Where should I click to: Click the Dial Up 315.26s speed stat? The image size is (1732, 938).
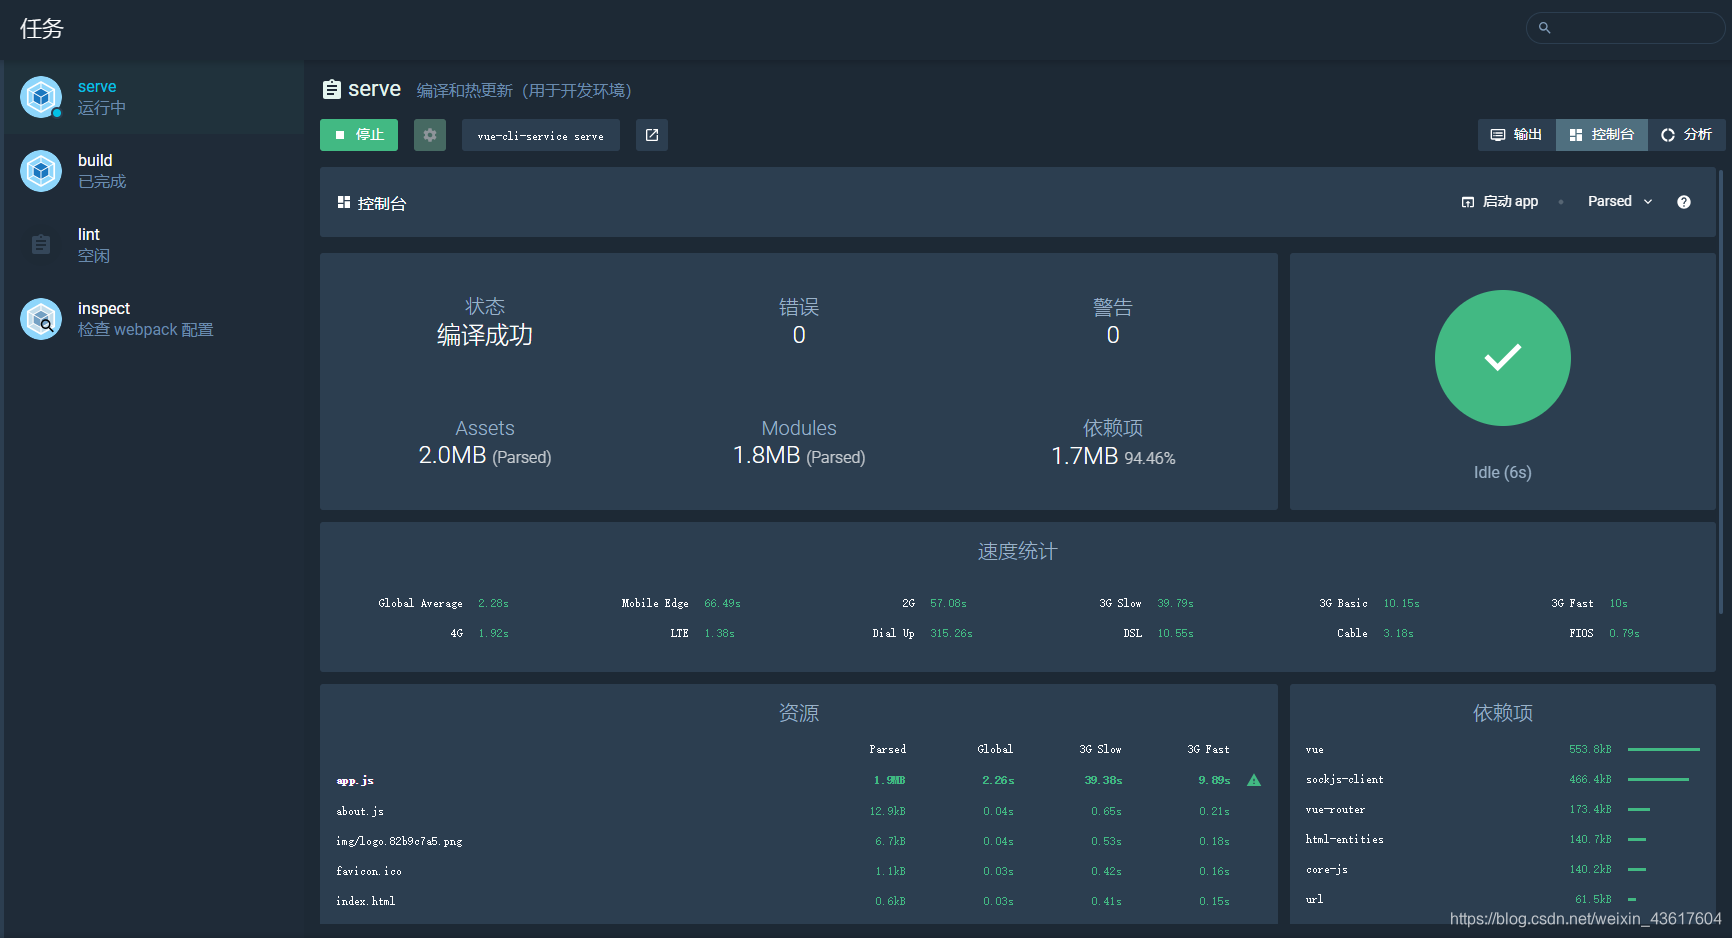[x=922, y=633]
